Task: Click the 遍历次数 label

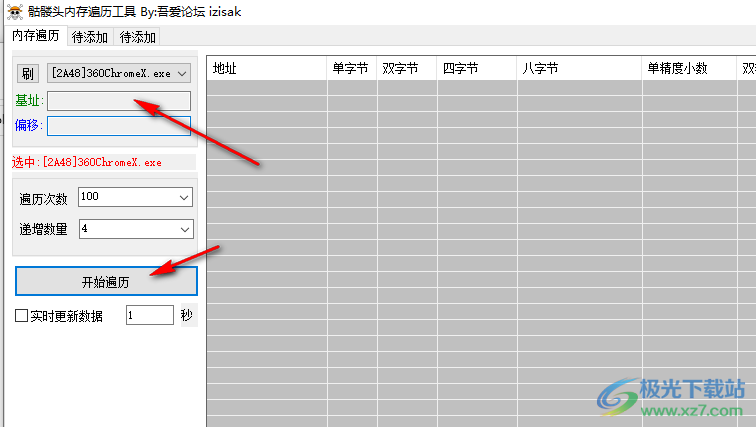Action: [x=43, y=199]
